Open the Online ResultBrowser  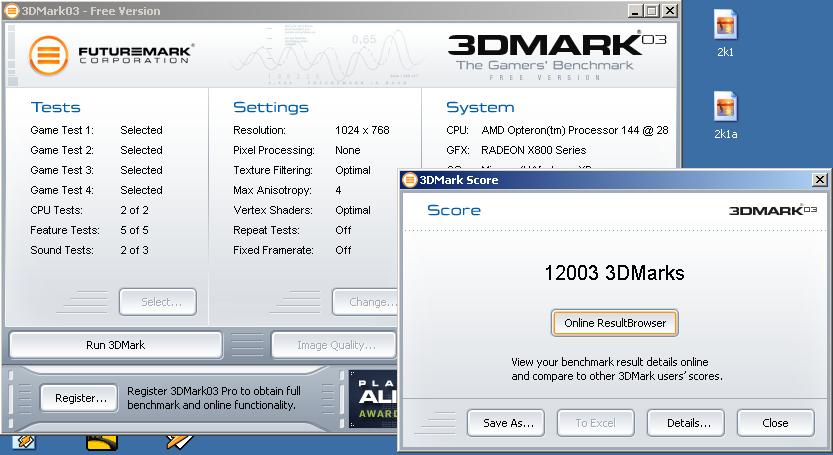click(615, 323)
